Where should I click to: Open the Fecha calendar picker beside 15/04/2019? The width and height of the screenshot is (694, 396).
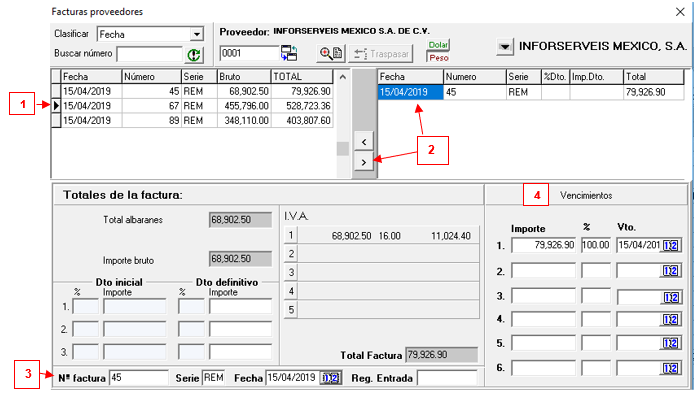(330, 378)
